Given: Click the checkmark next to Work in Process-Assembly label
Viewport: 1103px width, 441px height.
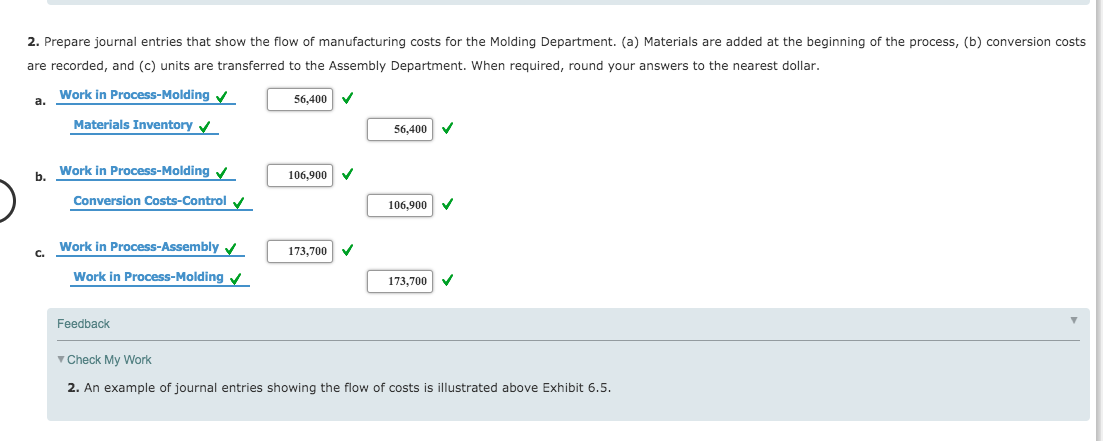Looking at the screenshot, I should [x=230, y=249].
